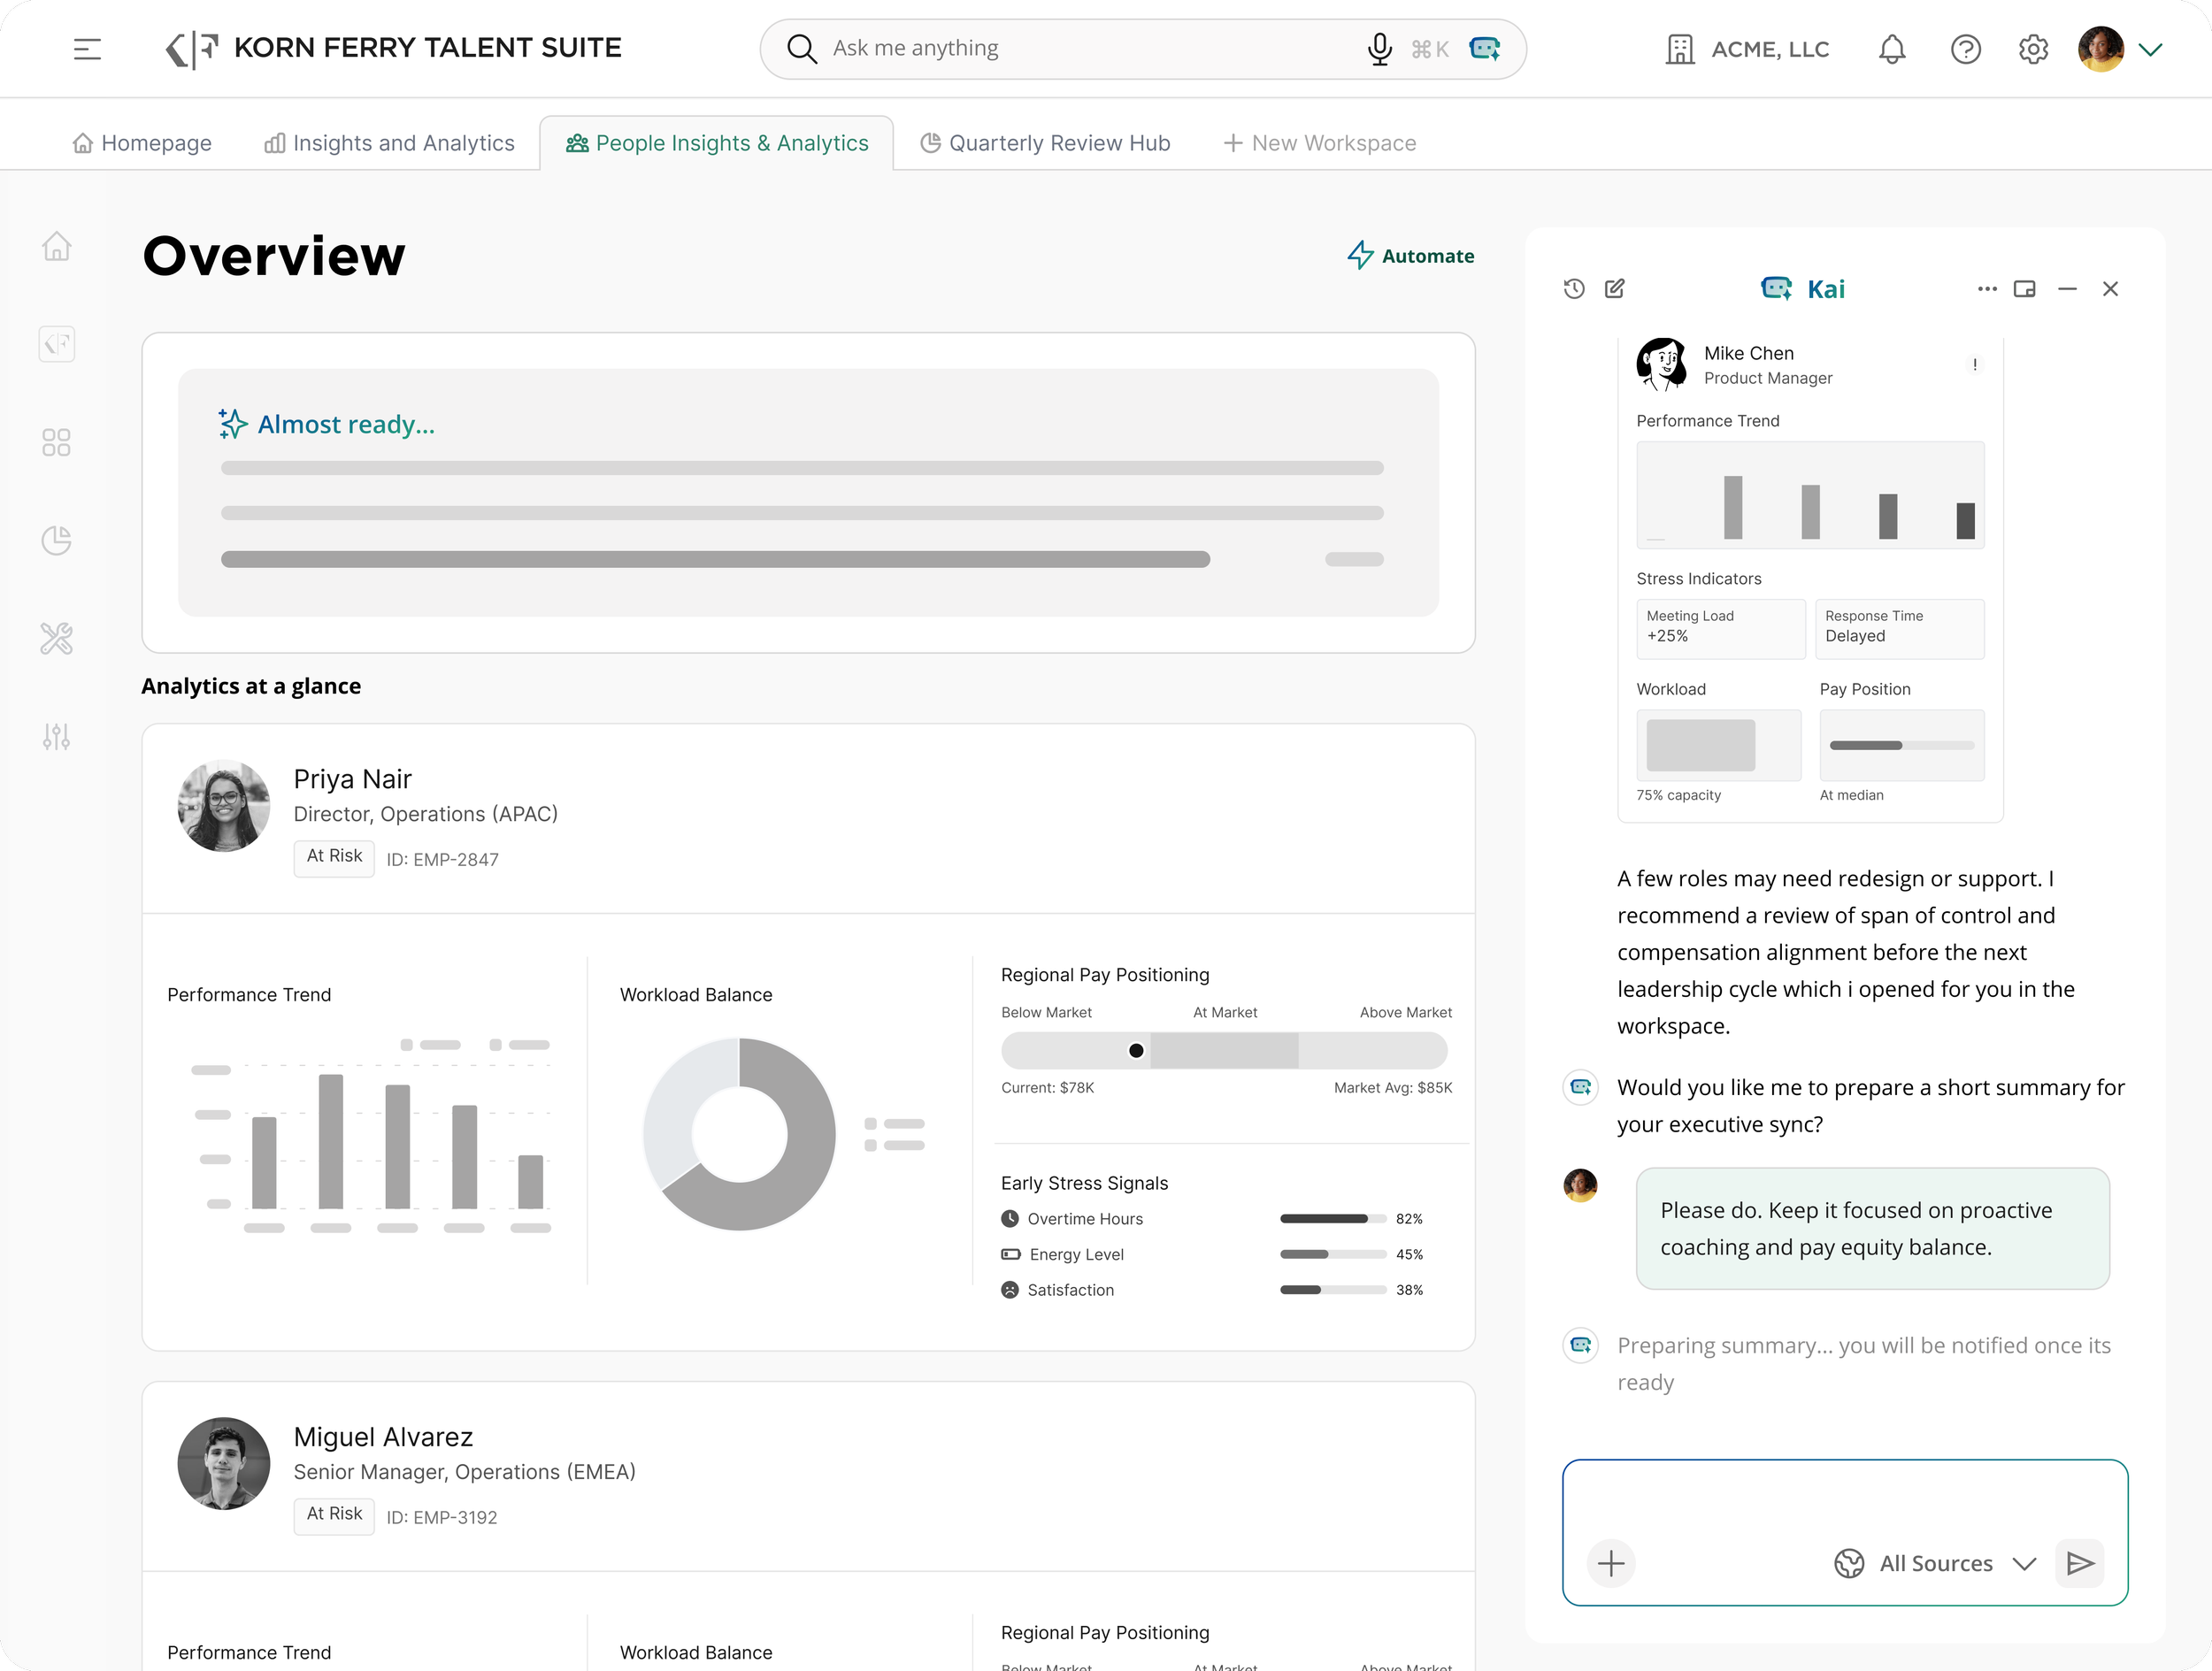This screenshot has height=1671, width=2212.
Task: Click the sliders settings sidebar icon
Action: (x=57, y=737)
